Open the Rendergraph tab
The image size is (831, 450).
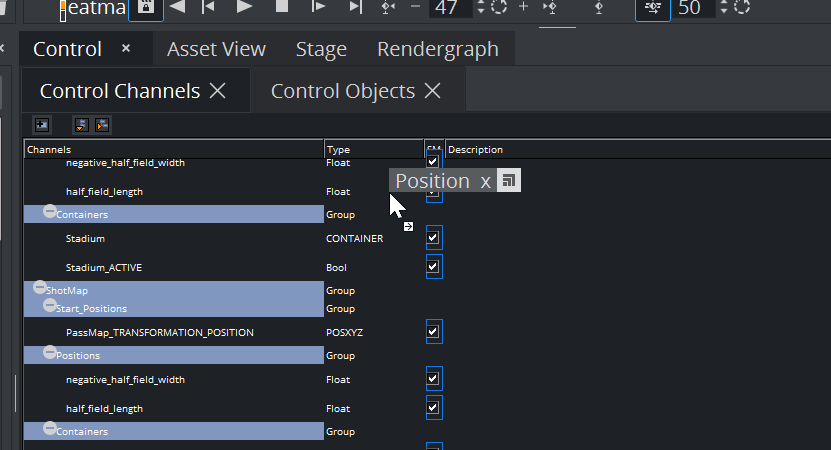437,49
